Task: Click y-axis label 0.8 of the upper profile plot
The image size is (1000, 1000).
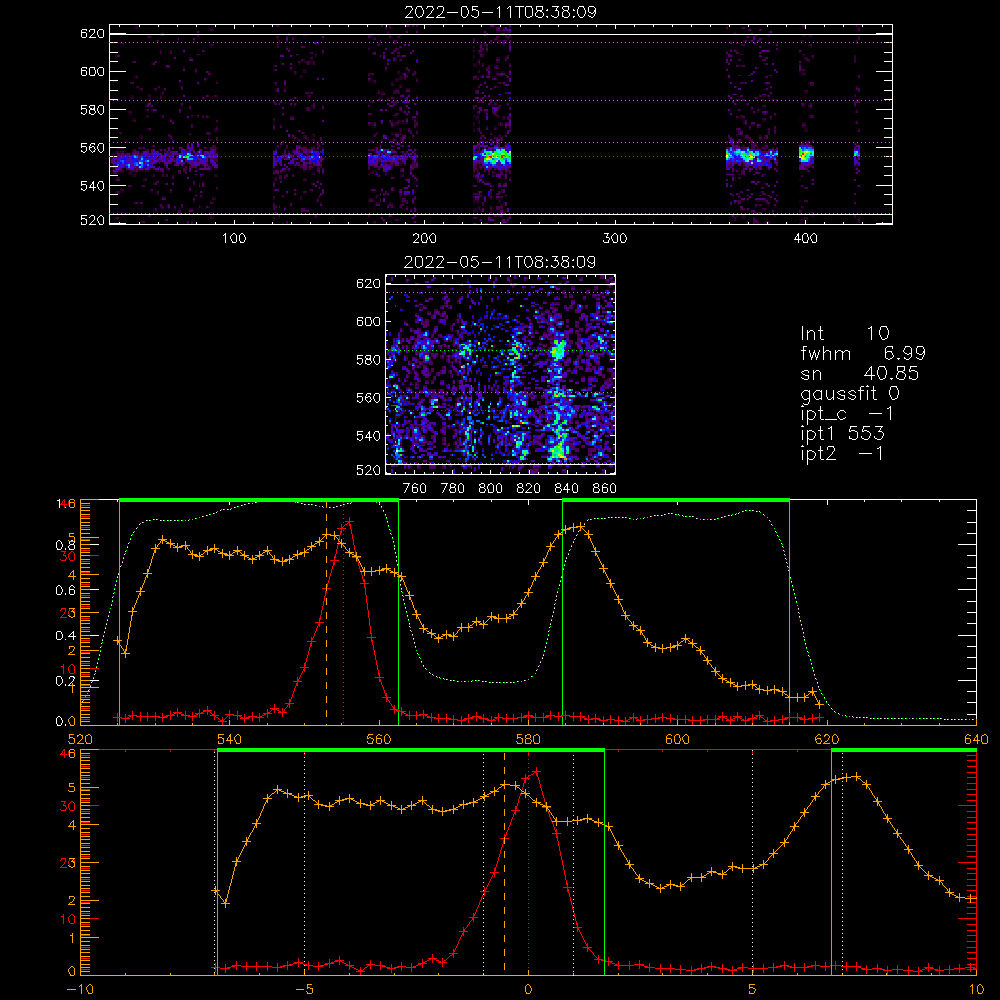Action: tap(66, 545)
